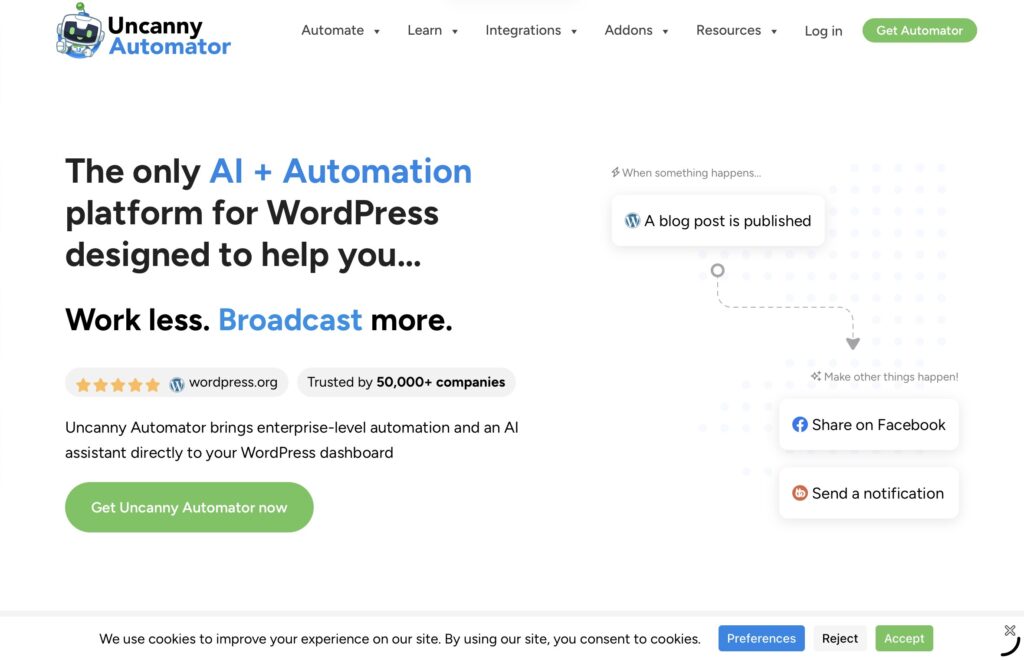Click the Log in link
Screen dimensions: 1024x660
point(823,31)
